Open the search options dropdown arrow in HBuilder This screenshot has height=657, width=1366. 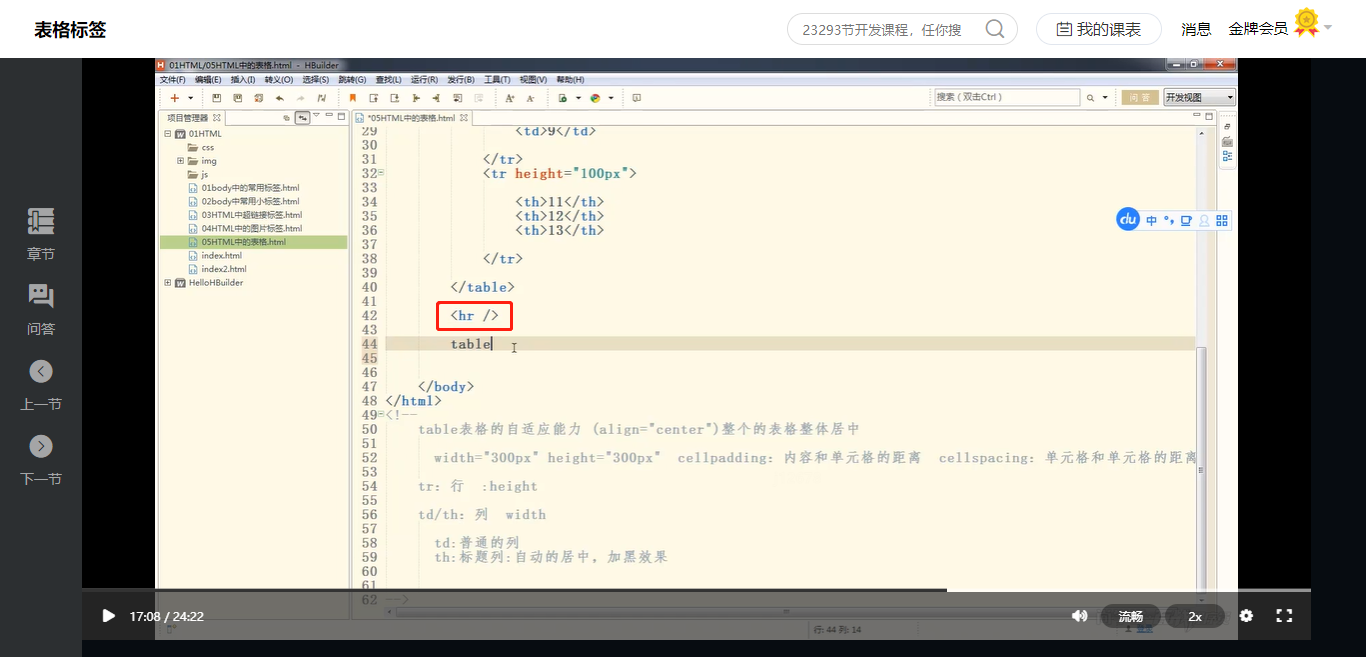(1105, 98)
